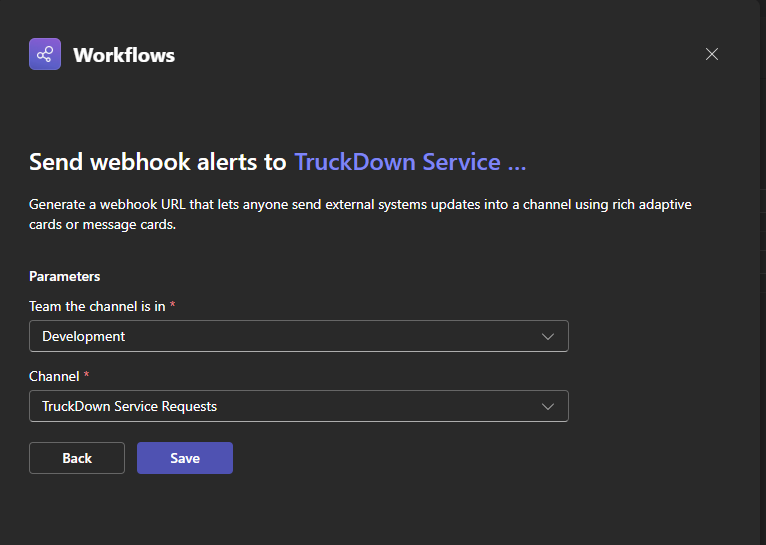Click the 'Send webhook alerts to' heading

coord(158,162)
